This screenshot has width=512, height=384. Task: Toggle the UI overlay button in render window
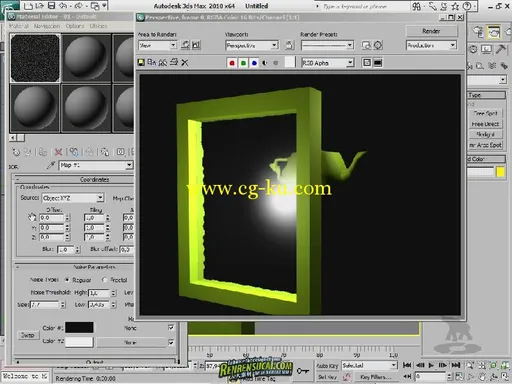coord(367,63)
